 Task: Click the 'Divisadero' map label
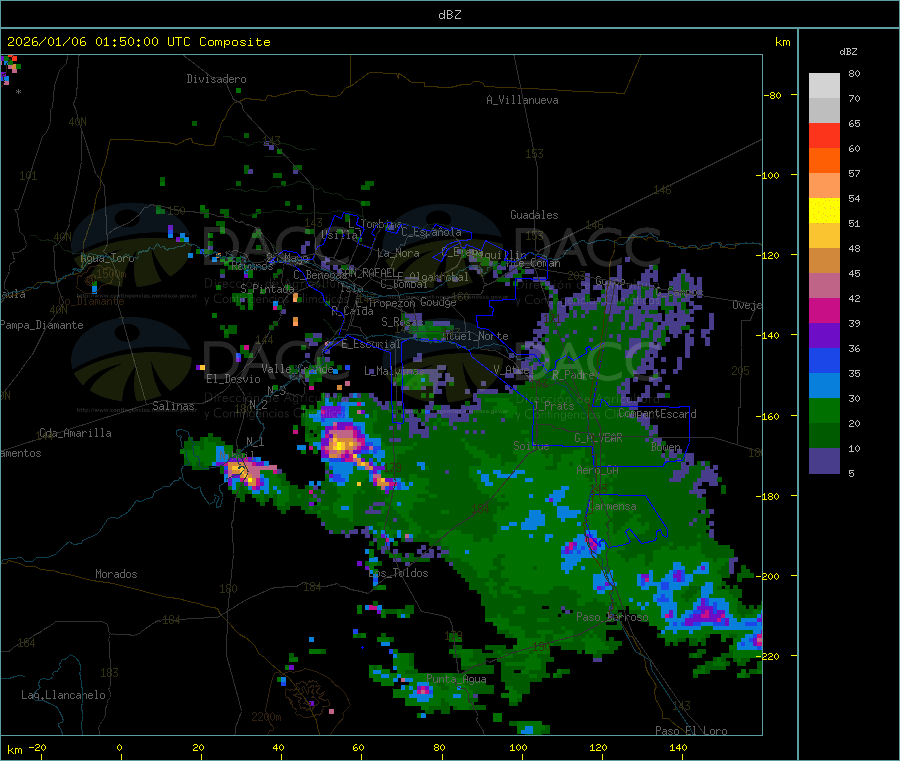tap(216, 79)
